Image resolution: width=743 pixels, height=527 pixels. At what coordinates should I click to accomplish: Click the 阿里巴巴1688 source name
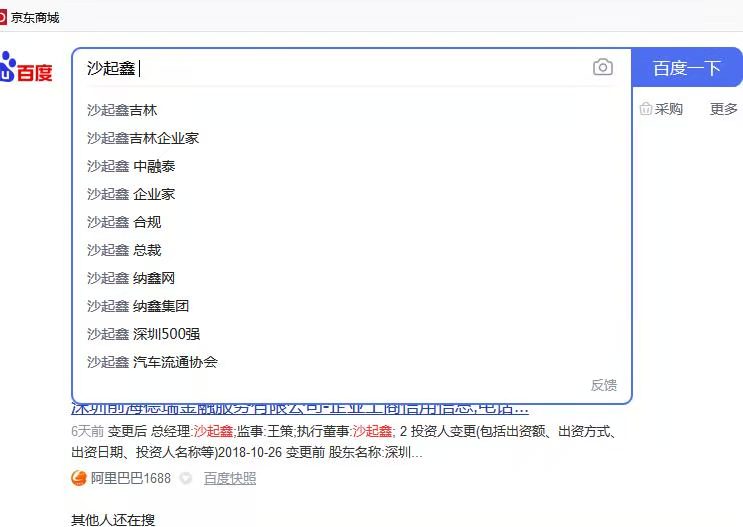[x=131, y=478]
